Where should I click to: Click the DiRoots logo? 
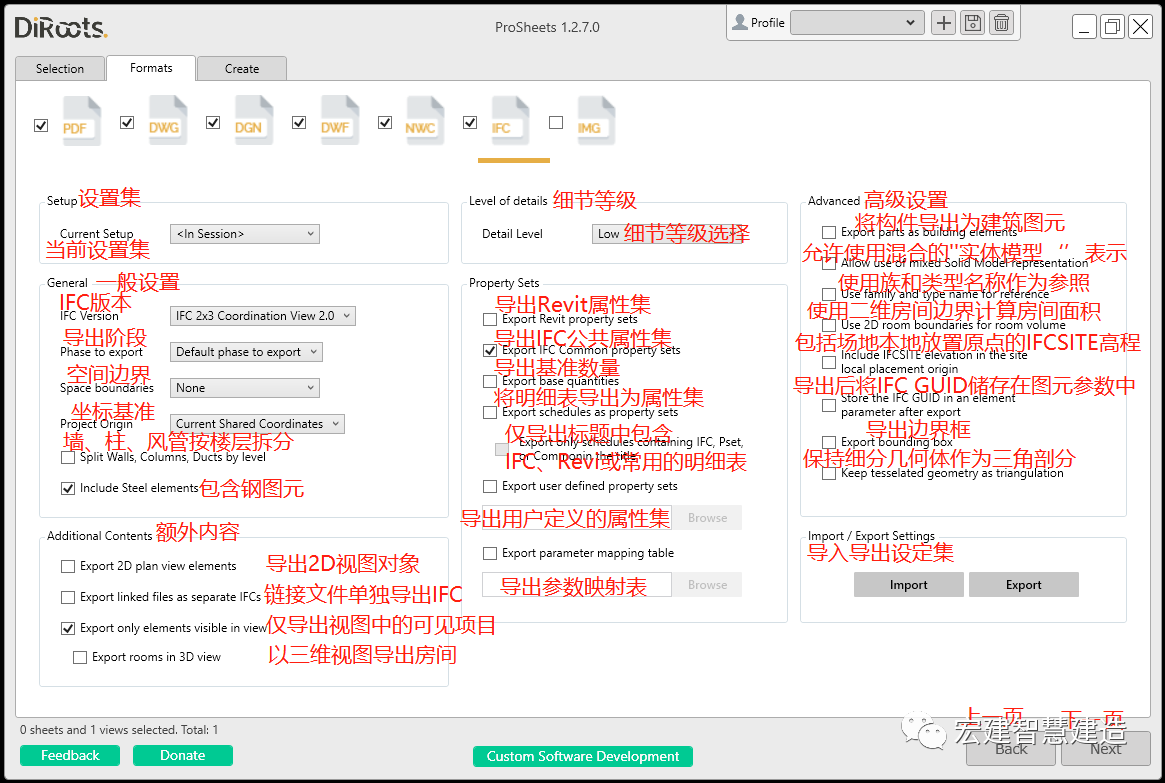61,27
